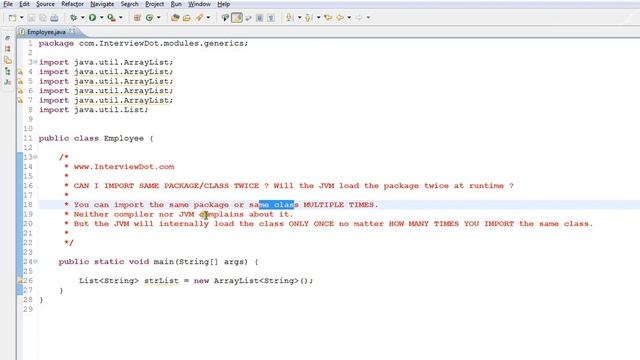Click the Save icon in toolbar
The image size is (640, 360).
pos(31,18)
